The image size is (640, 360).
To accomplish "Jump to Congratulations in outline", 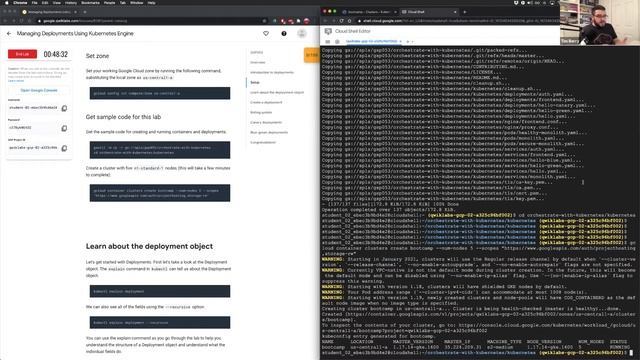I will [263, 142].
